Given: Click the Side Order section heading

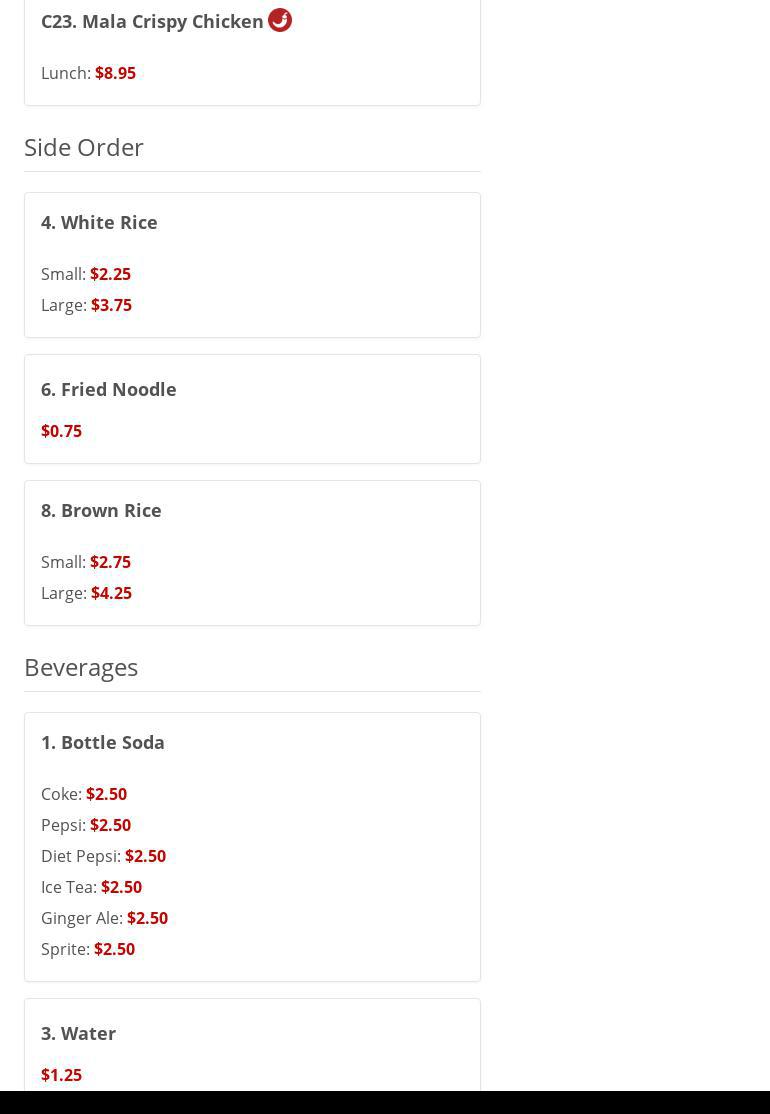Looking at the screenshot, I should pos(84,147).
